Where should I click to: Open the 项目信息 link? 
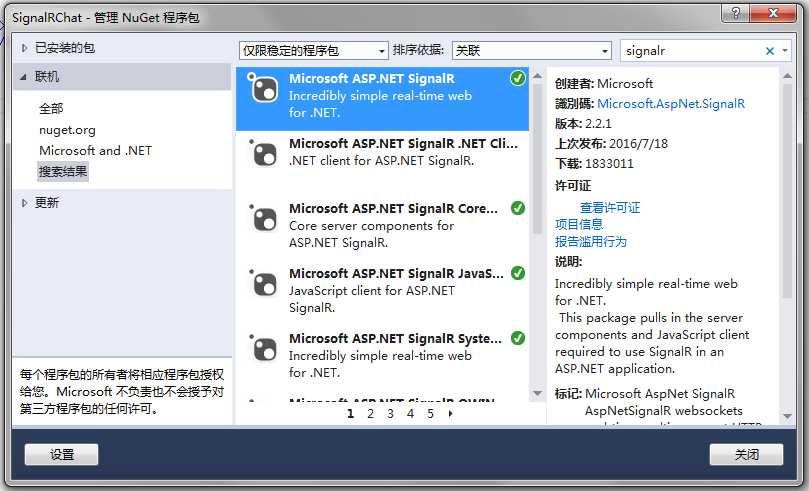coord(579,224)
